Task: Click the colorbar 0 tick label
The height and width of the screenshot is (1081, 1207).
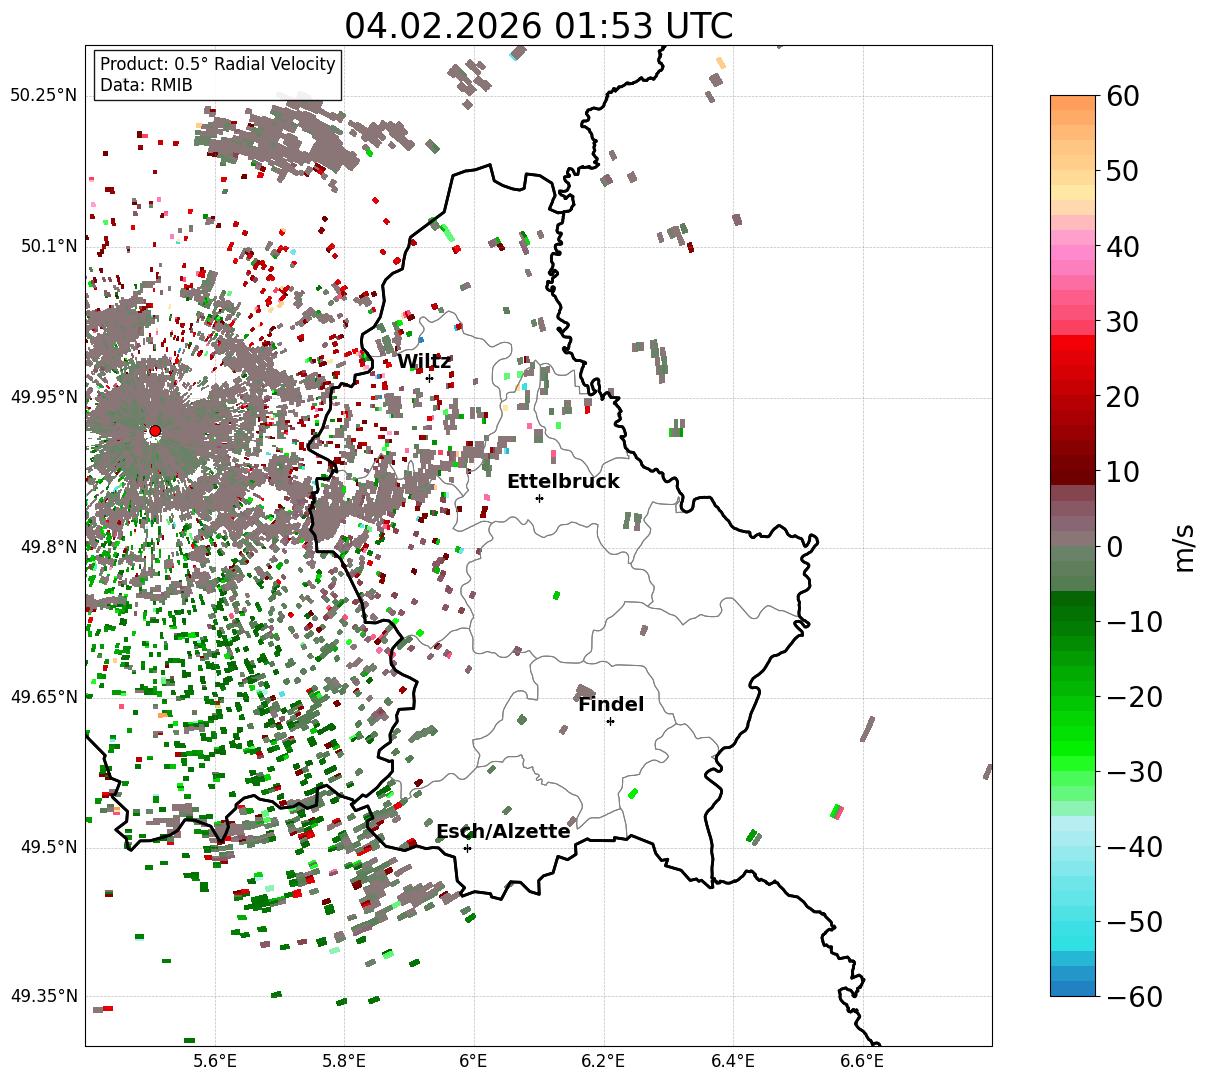Action: pos(1115,546)
